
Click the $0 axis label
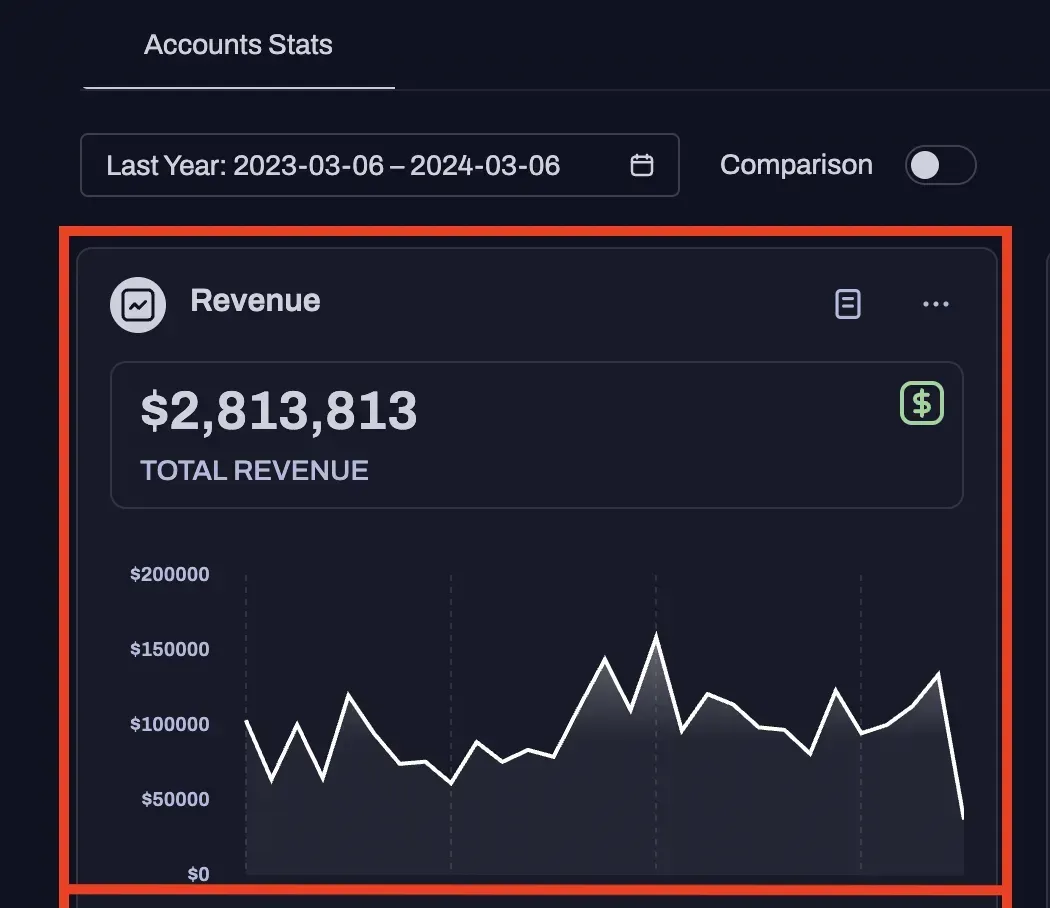[x=198, y=874]
